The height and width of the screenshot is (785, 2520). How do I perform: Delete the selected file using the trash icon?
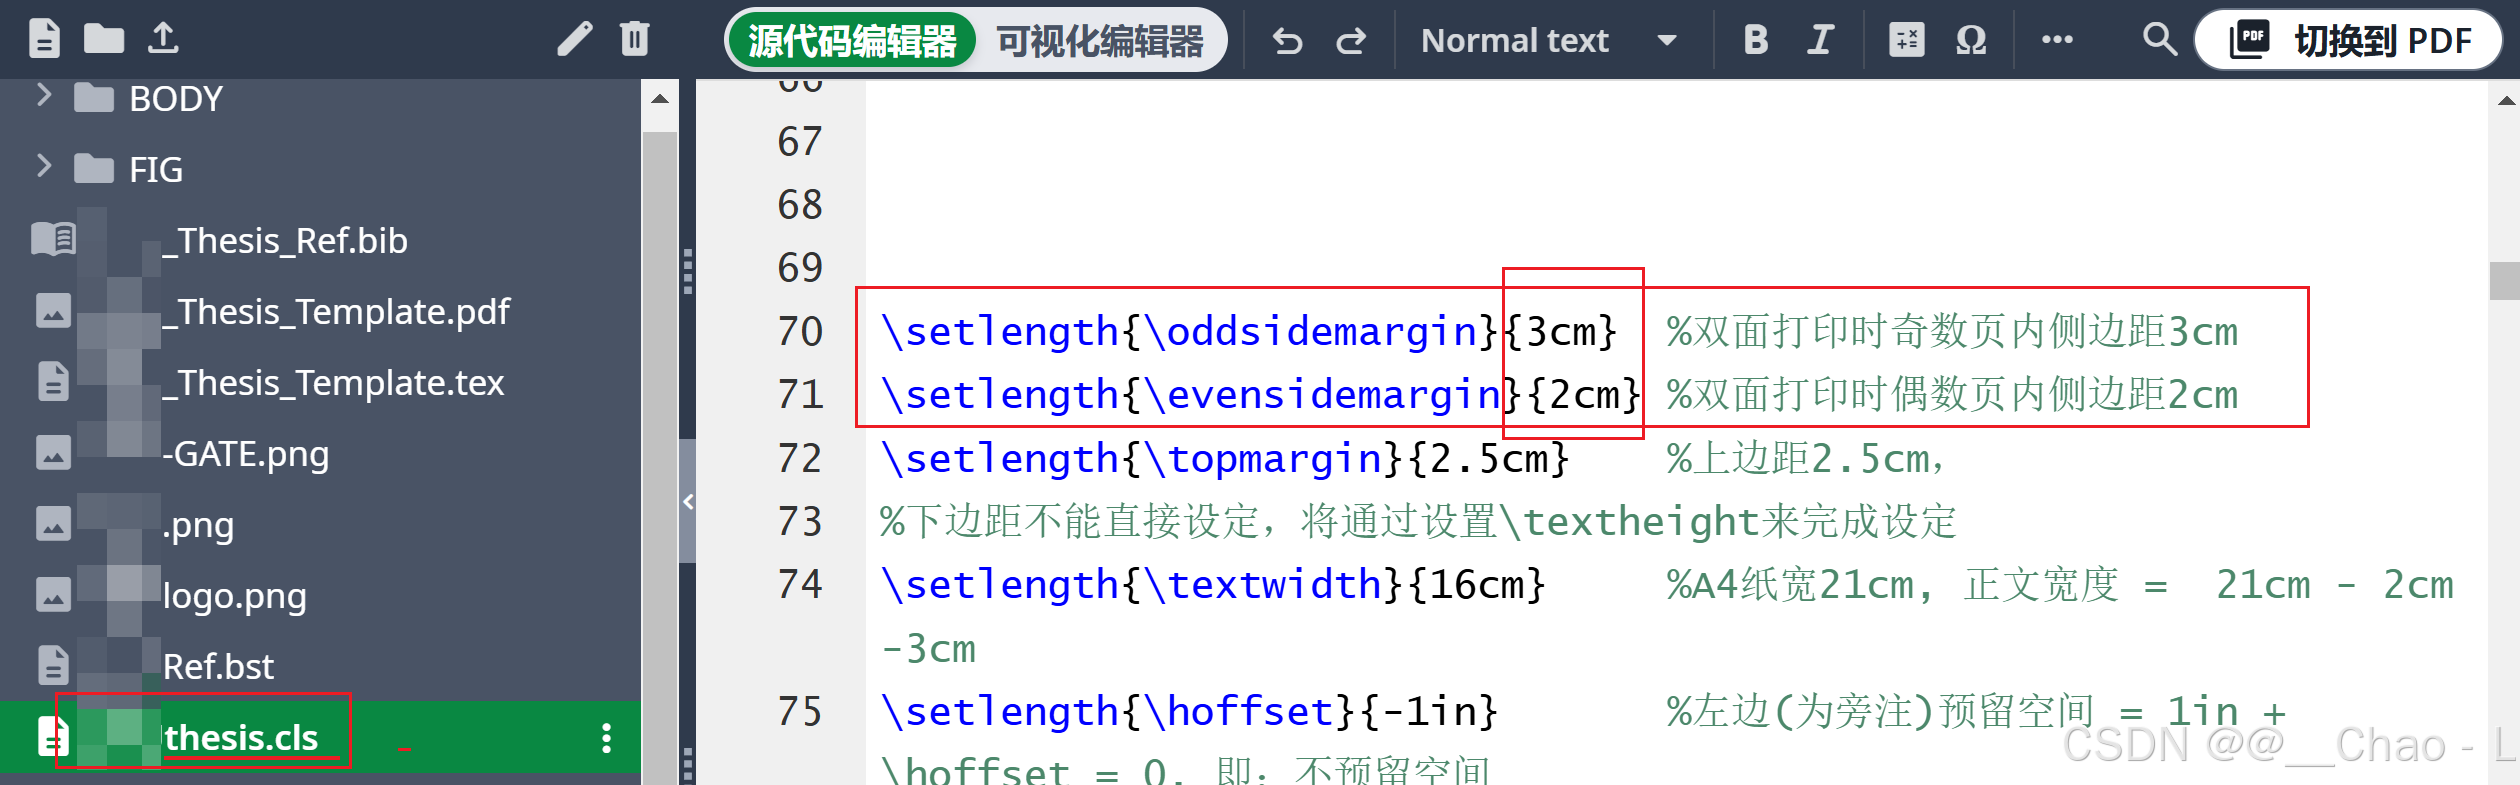tap(635, 40)
